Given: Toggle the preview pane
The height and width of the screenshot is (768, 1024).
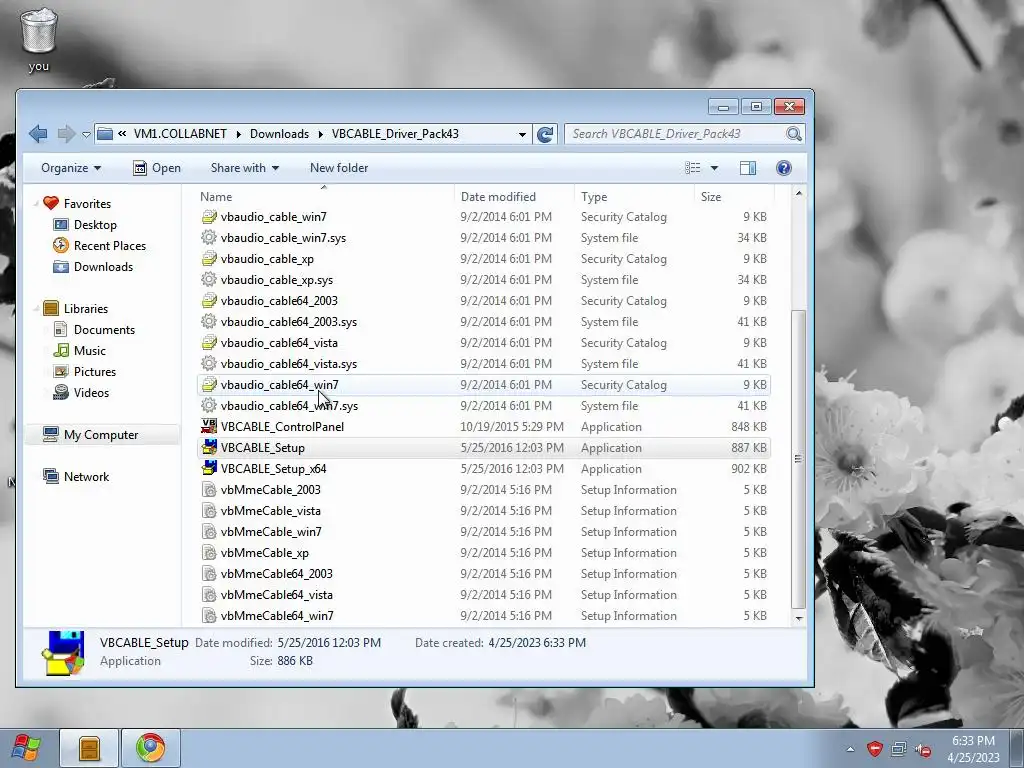Looking at the screenshot, I should pyautogui.click(x=748, y=168).
